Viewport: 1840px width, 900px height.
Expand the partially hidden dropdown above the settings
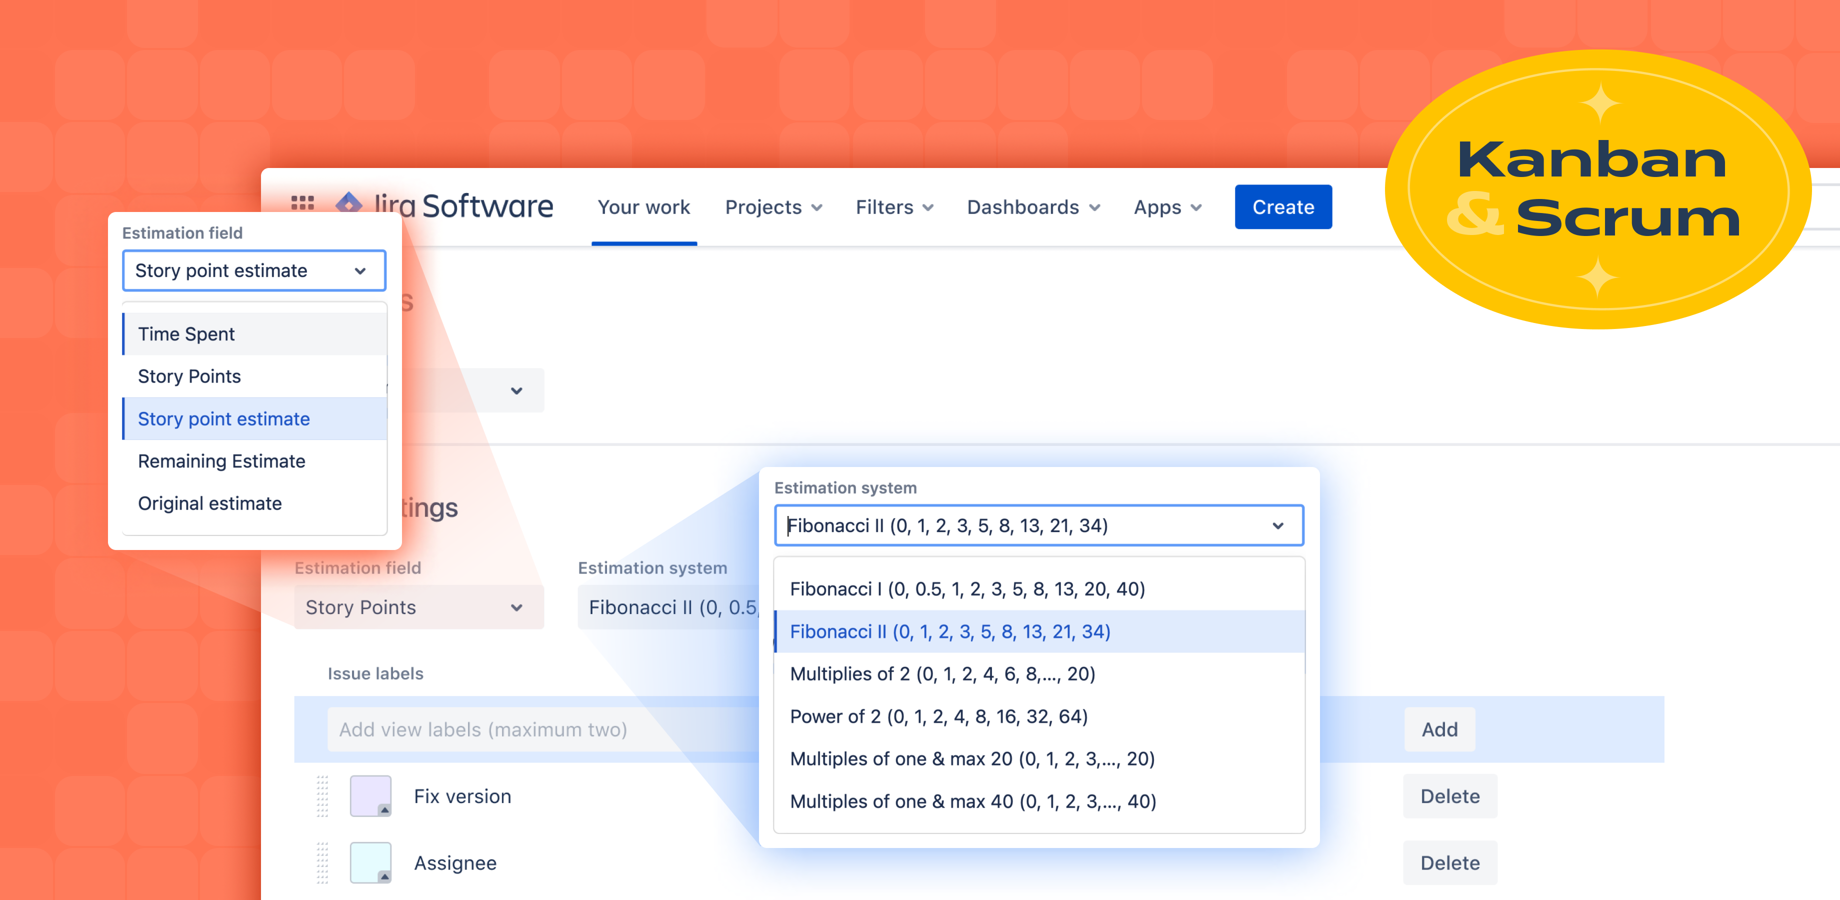472,390
